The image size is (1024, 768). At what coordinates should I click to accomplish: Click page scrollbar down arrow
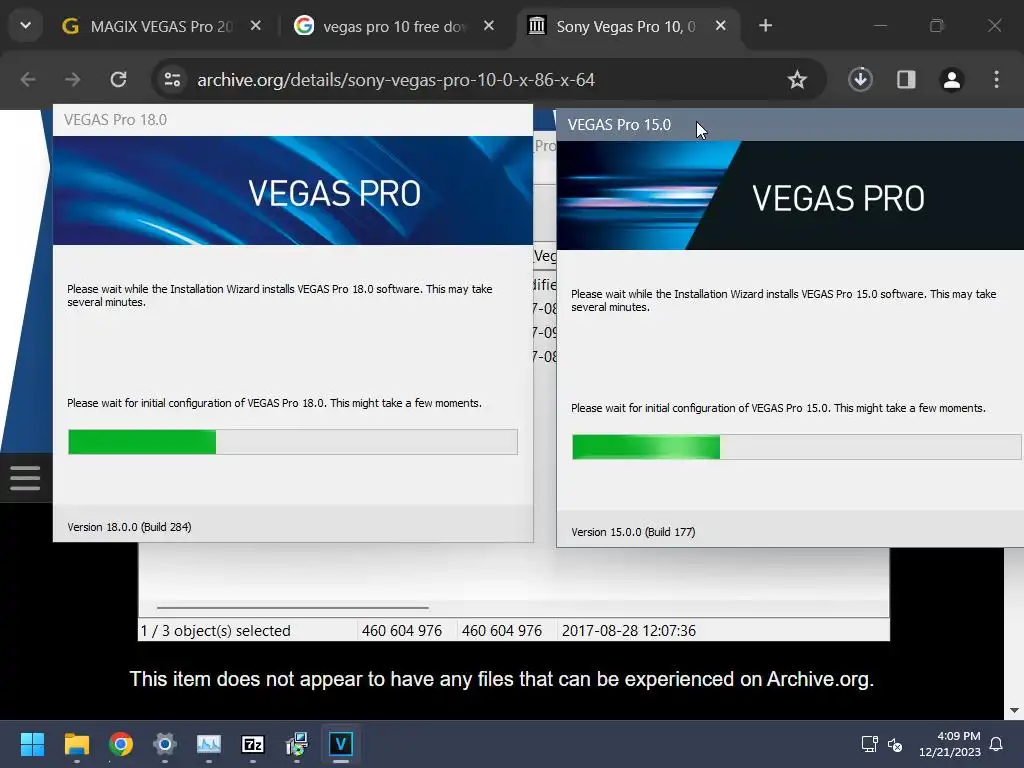(x=1014, y=711)
